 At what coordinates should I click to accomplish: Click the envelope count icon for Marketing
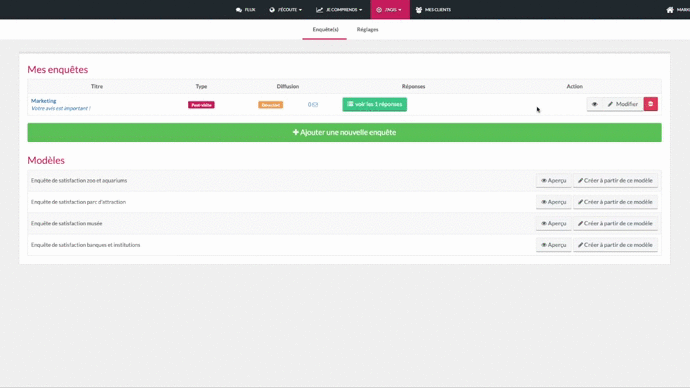(x=313, y=104)
